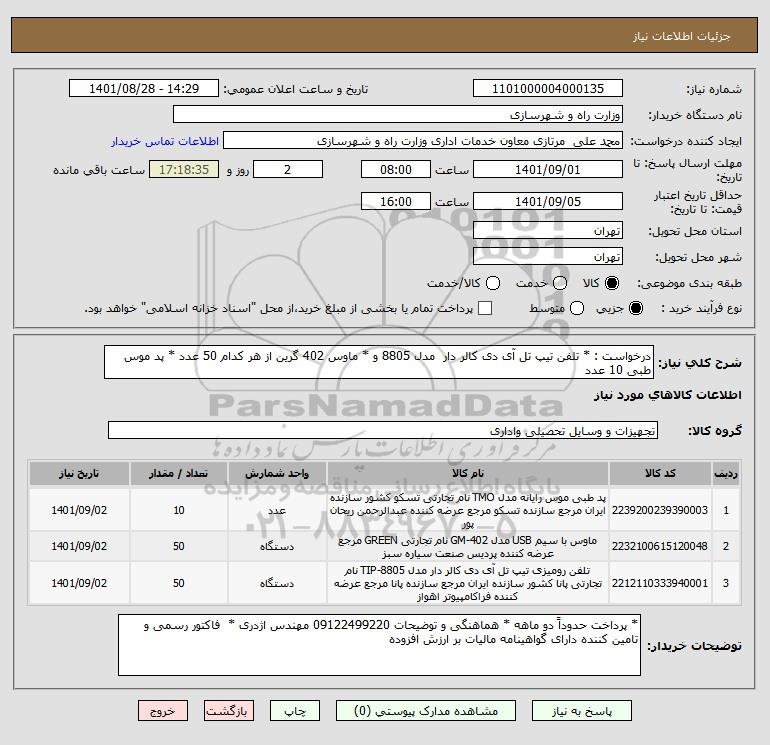Select the جزیی purchase process radio
This screenshot has width=770, height=745.
pyautogui.click(x=635, y=308)
